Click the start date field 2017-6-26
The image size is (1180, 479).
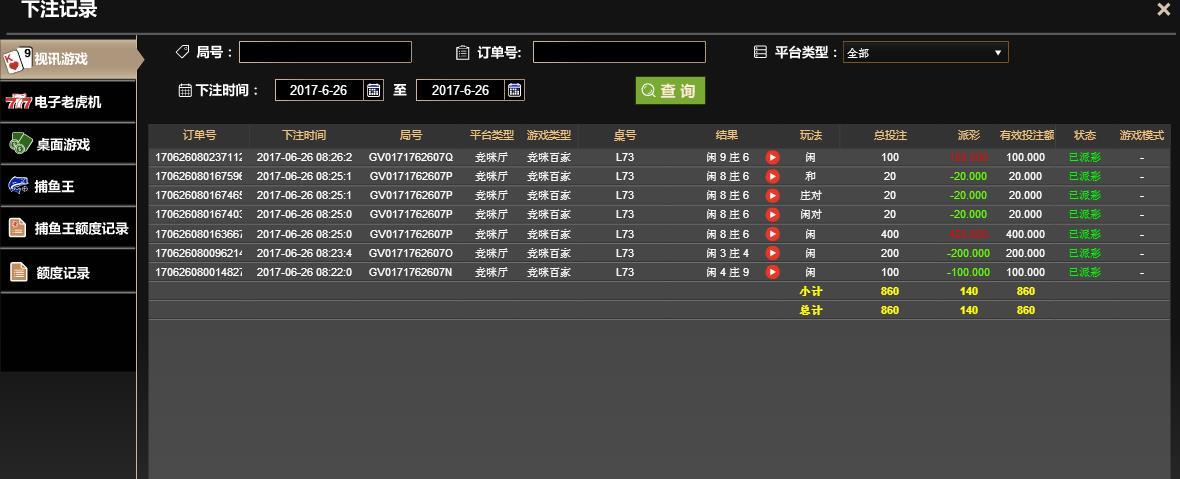[x=319, y=90]
